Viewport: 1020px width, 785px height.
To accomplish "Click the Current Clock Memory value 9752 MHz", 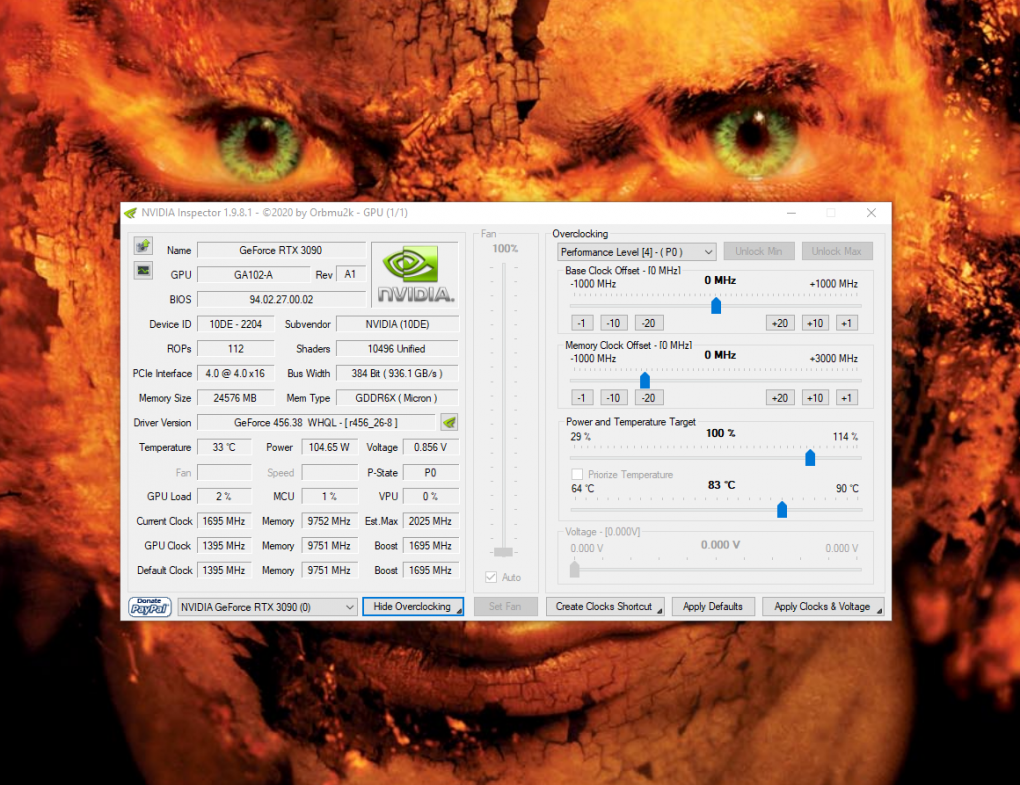I will [329, 521].
